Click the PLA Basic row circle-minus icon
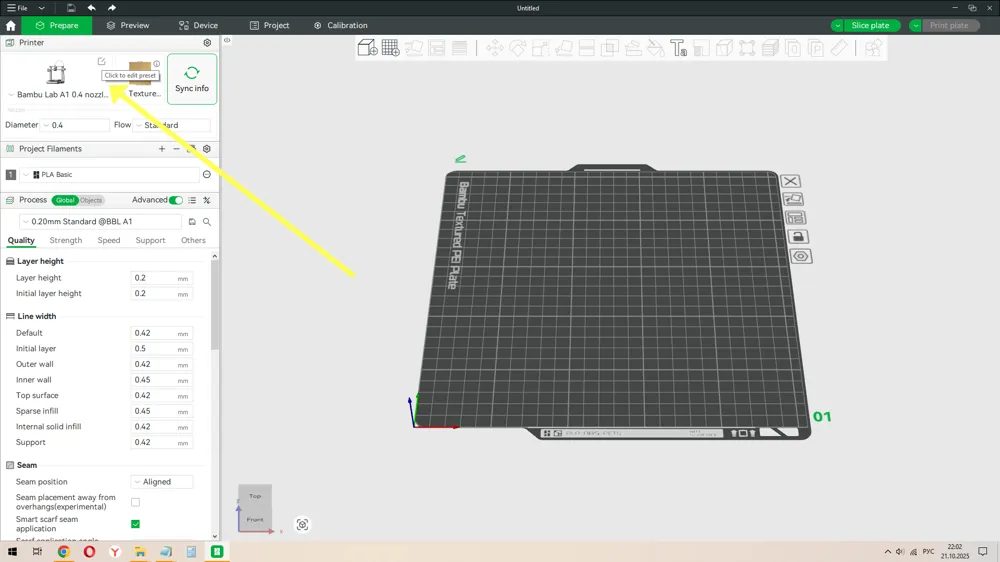The height and width of the screenshot is (562, 1000). pos(207,174)
